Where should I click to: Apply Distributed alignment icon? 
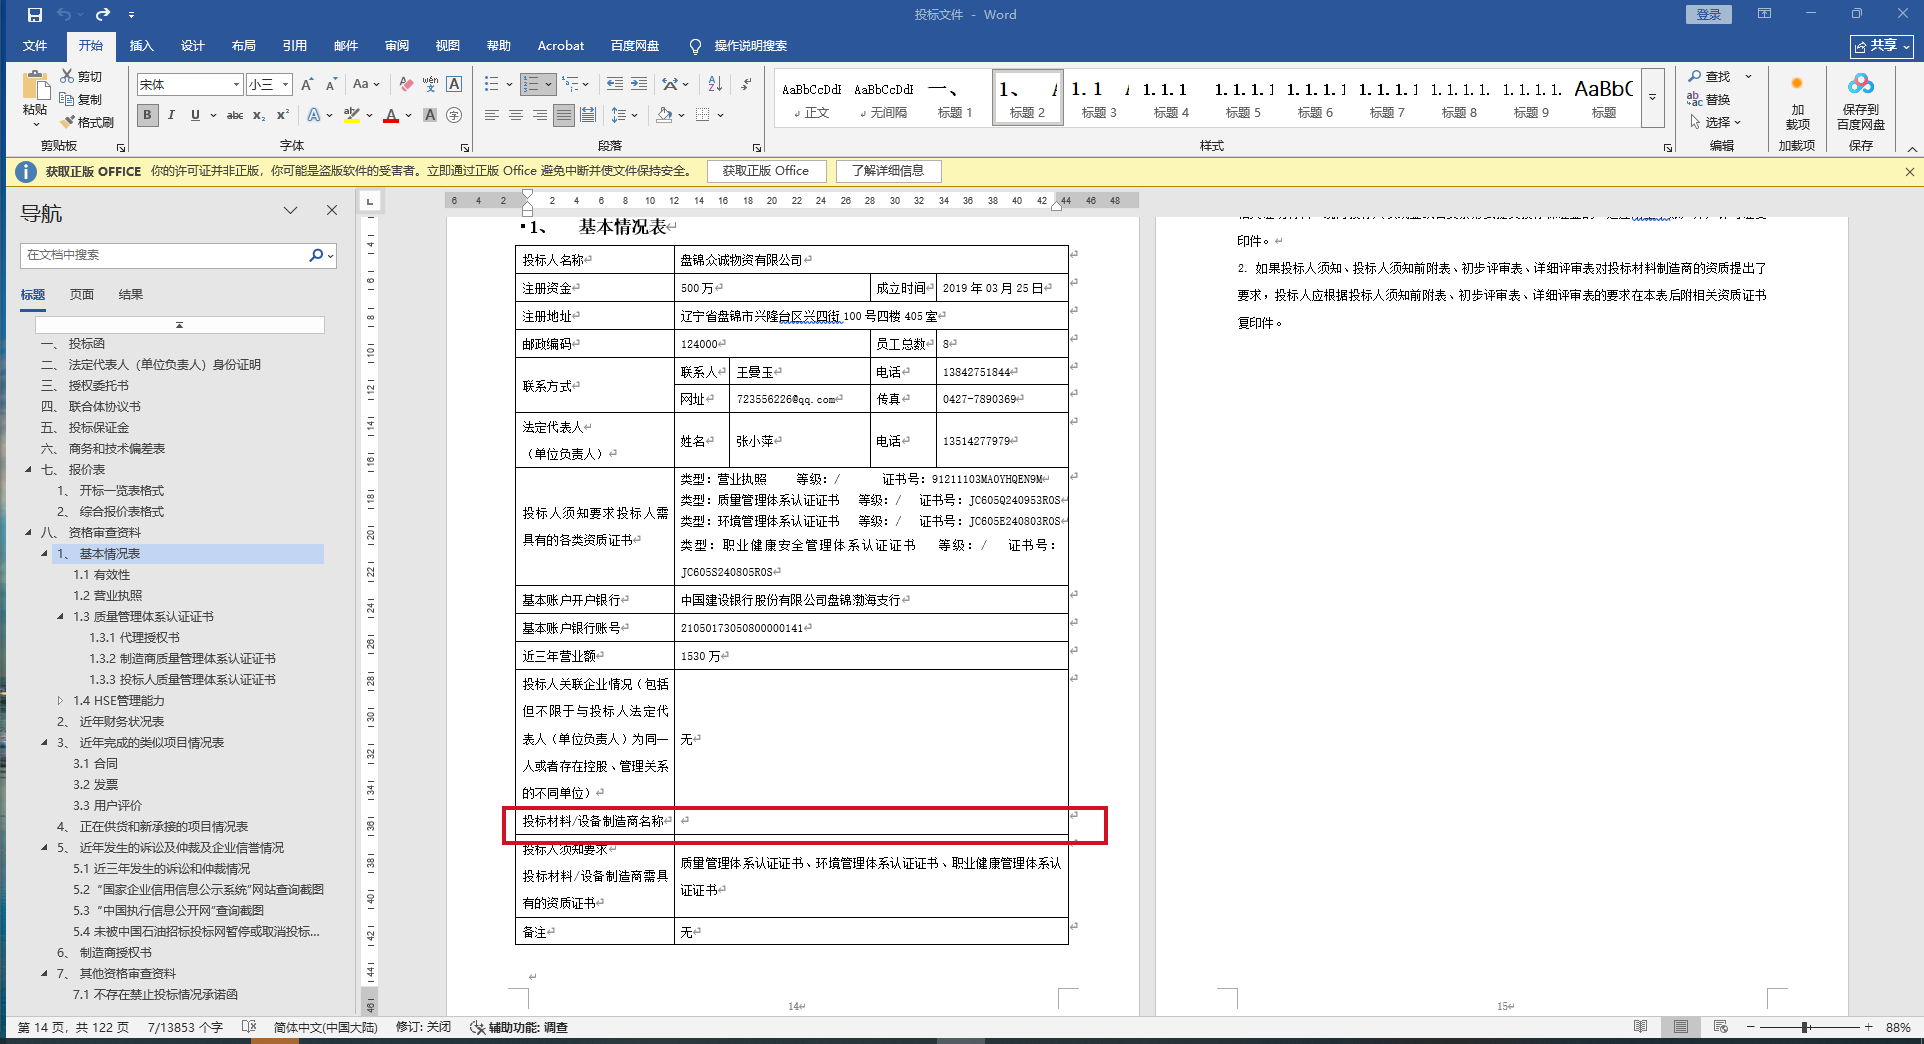click(588, 116)
